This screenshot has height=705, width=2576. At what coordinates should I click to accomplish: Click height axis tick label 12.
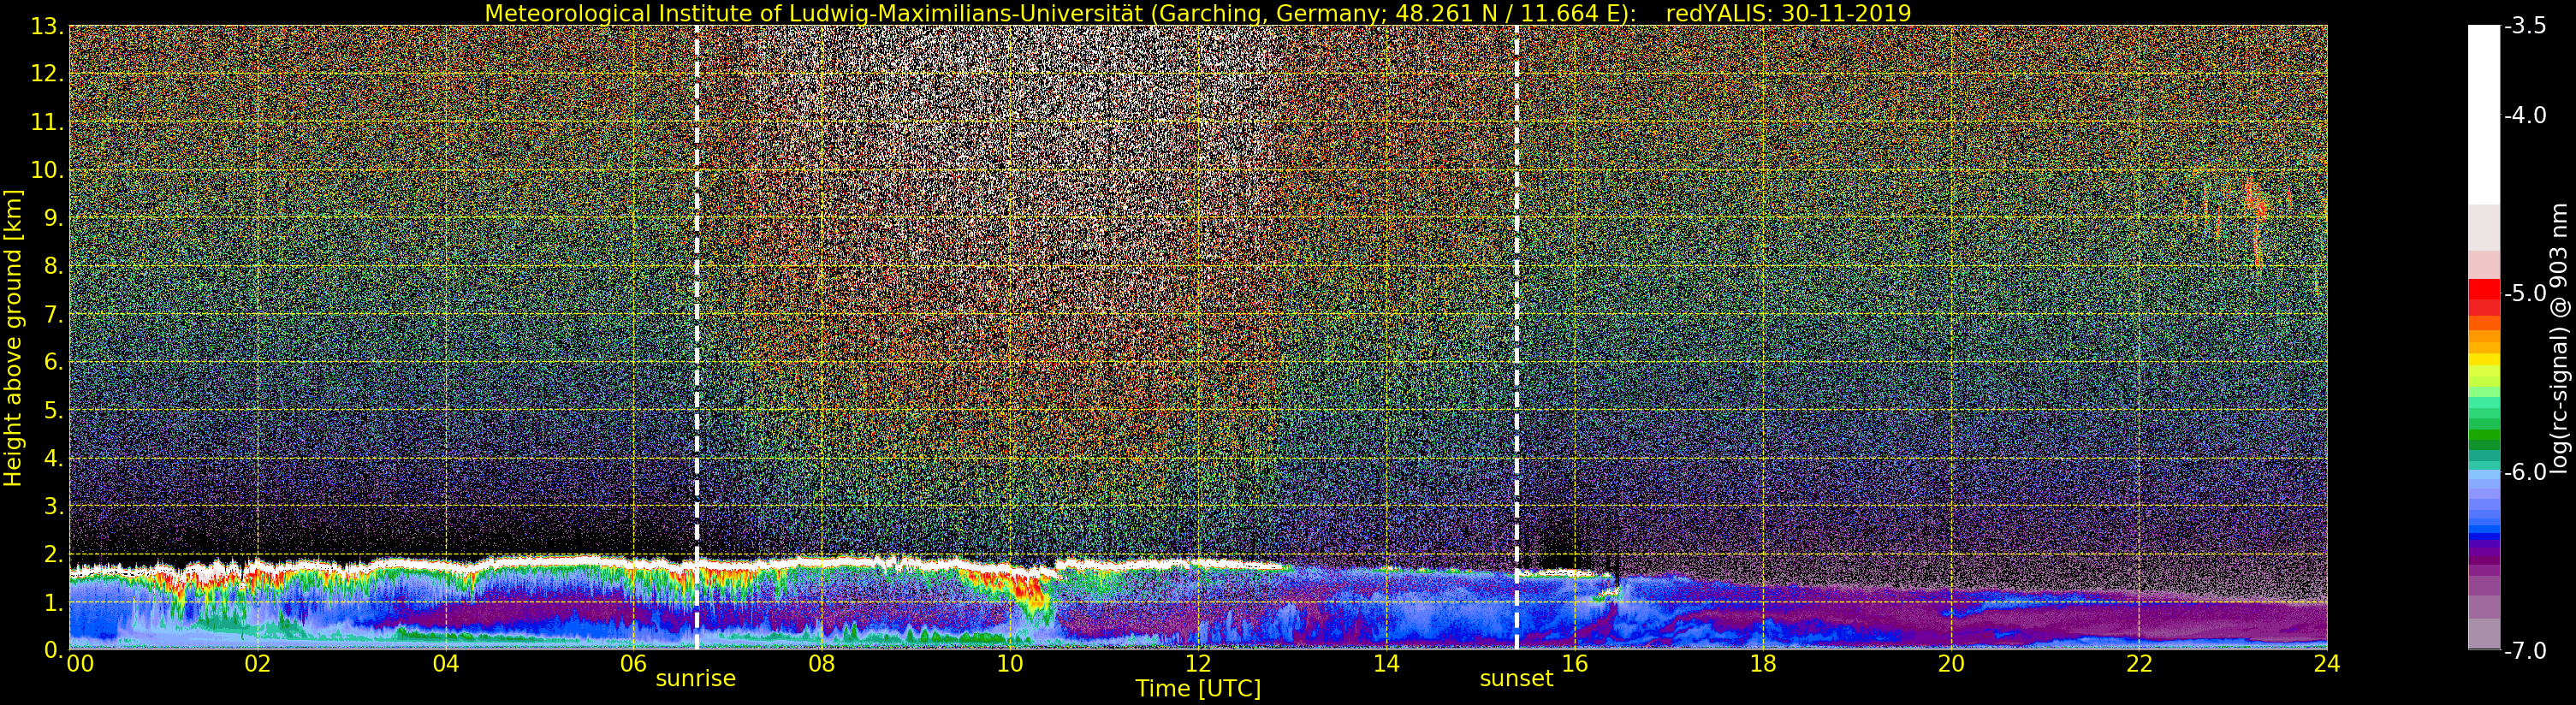(x=46, y=74)
